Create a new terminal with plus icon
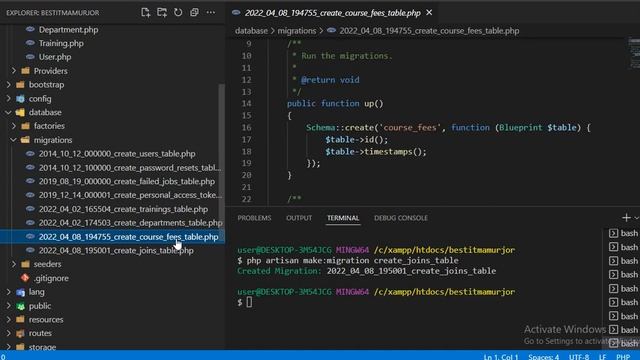640x360 pixels. 626,218
